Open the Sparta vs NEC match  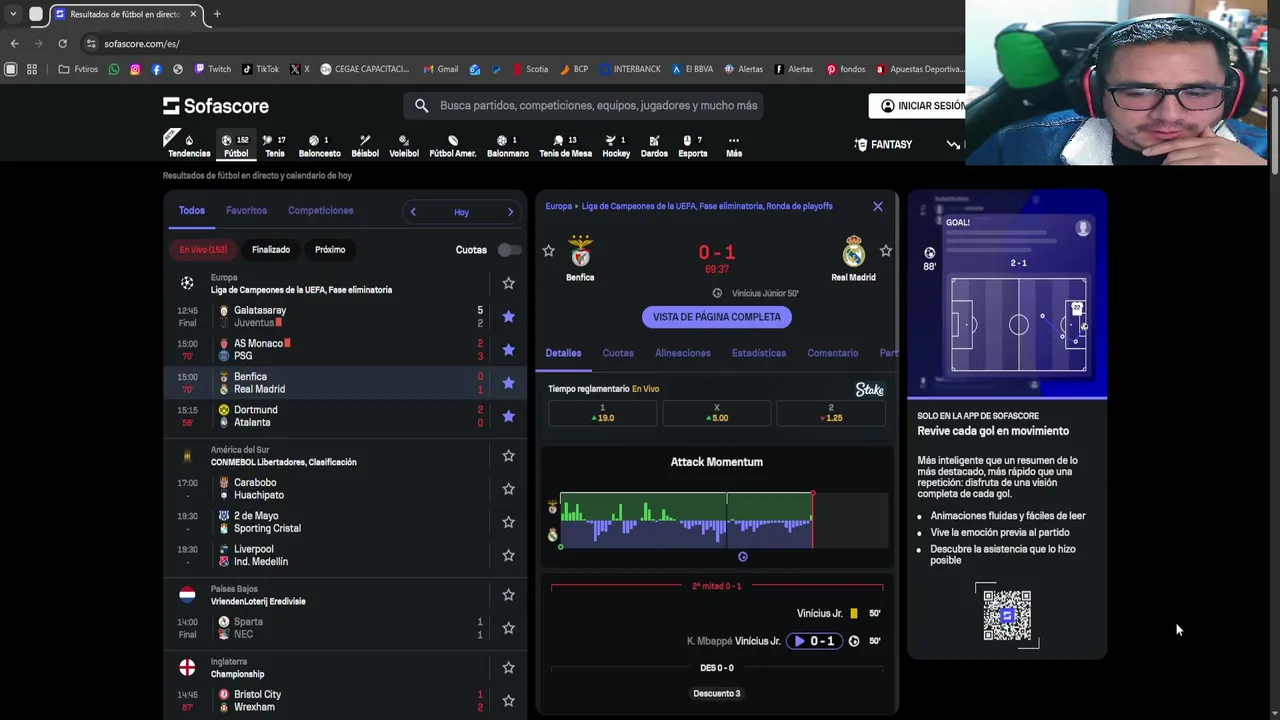(x=345, y=628)
